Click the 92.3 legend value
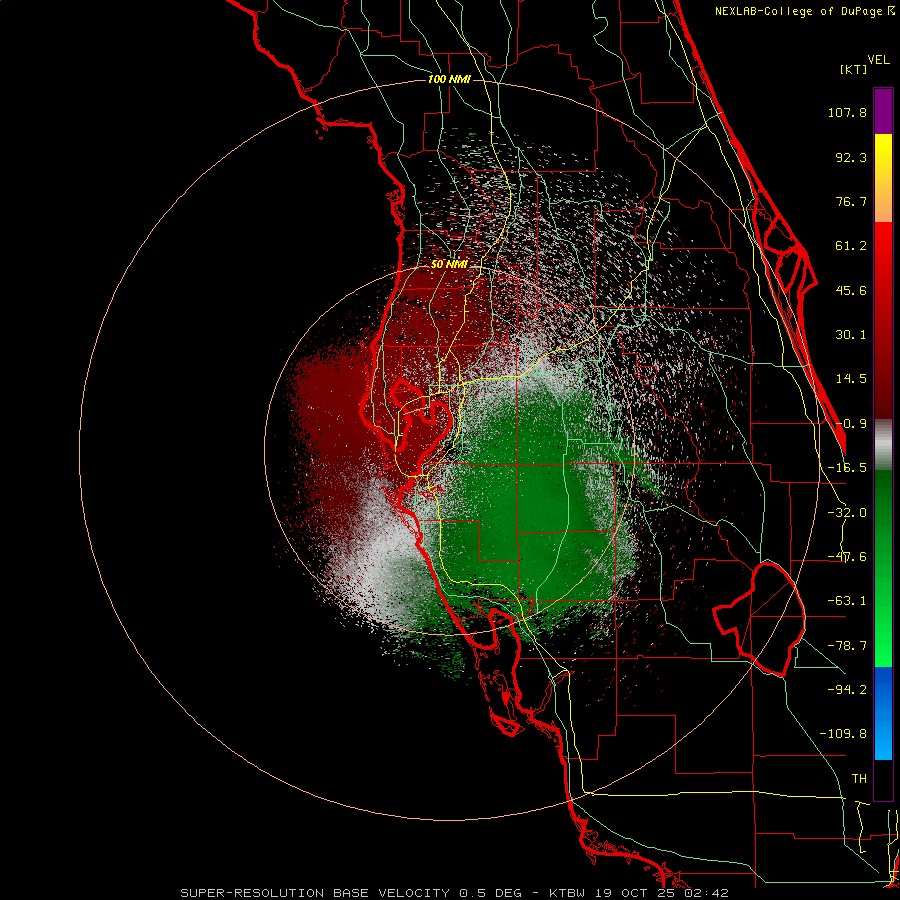Screen dimensions: 900x900 tap(851, 157)
